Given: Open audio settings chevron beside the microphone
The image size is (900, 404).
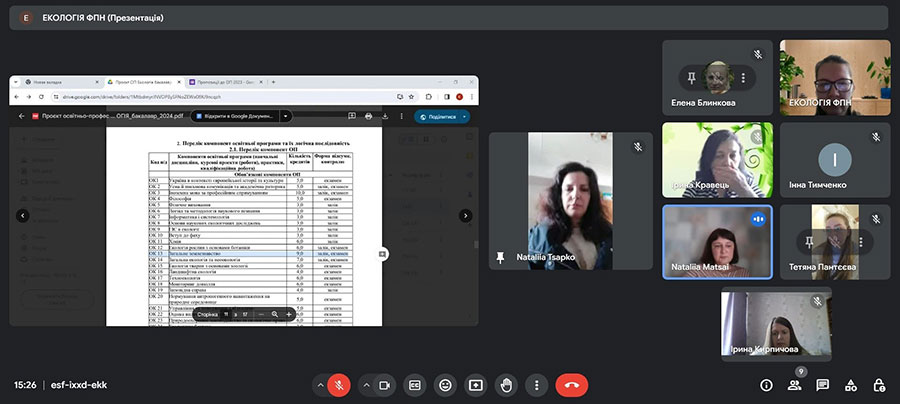Looking at the screenshot, I should [x=320, y=386].
